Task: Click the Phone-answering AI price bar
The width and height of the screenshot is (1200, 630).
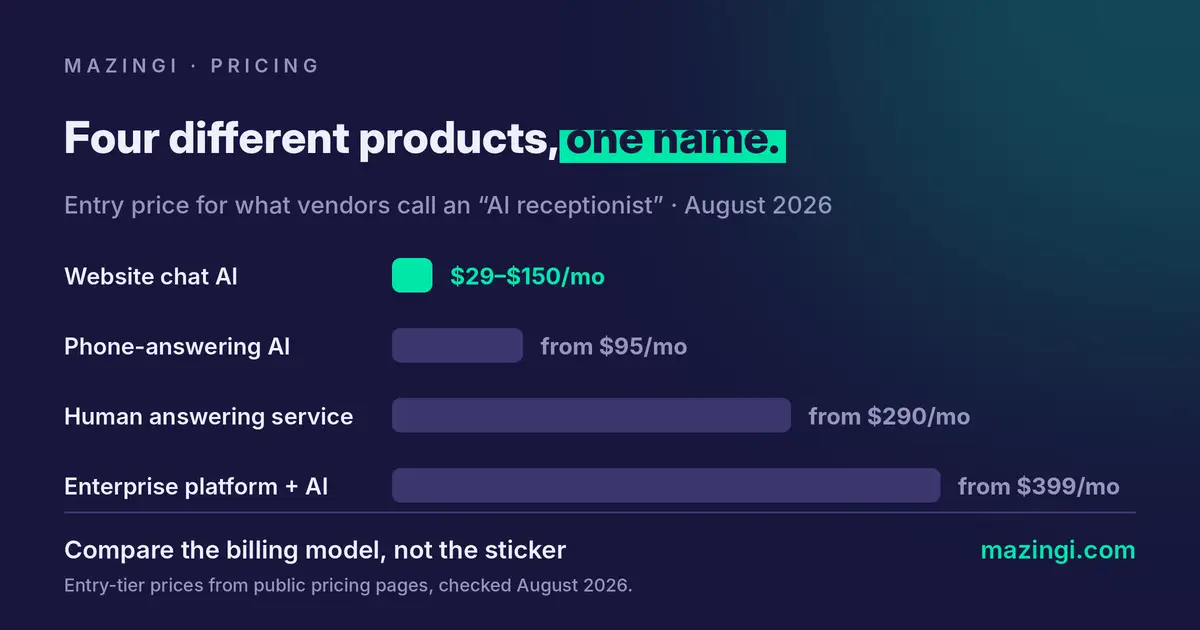Action: pos(457,346)
